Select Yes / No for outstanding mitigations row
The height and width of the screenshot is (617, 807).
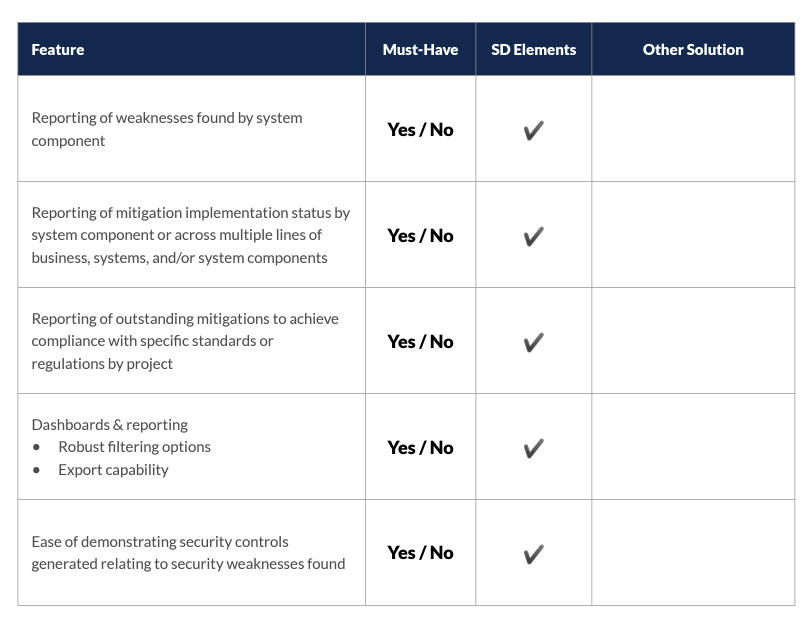[420, 342]
